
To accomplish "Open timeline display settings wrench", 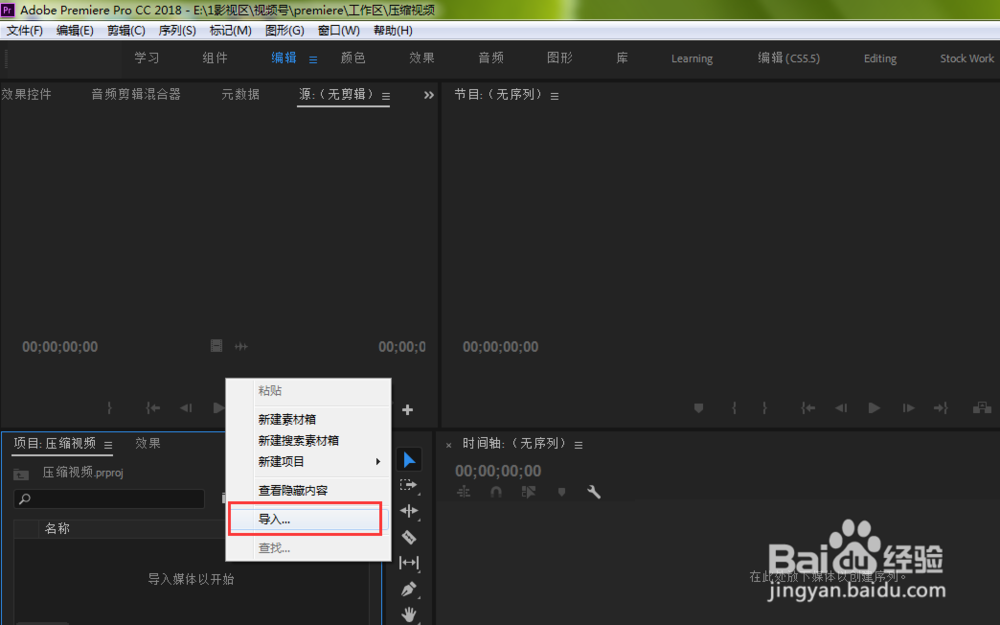I will tap(594, 492).
